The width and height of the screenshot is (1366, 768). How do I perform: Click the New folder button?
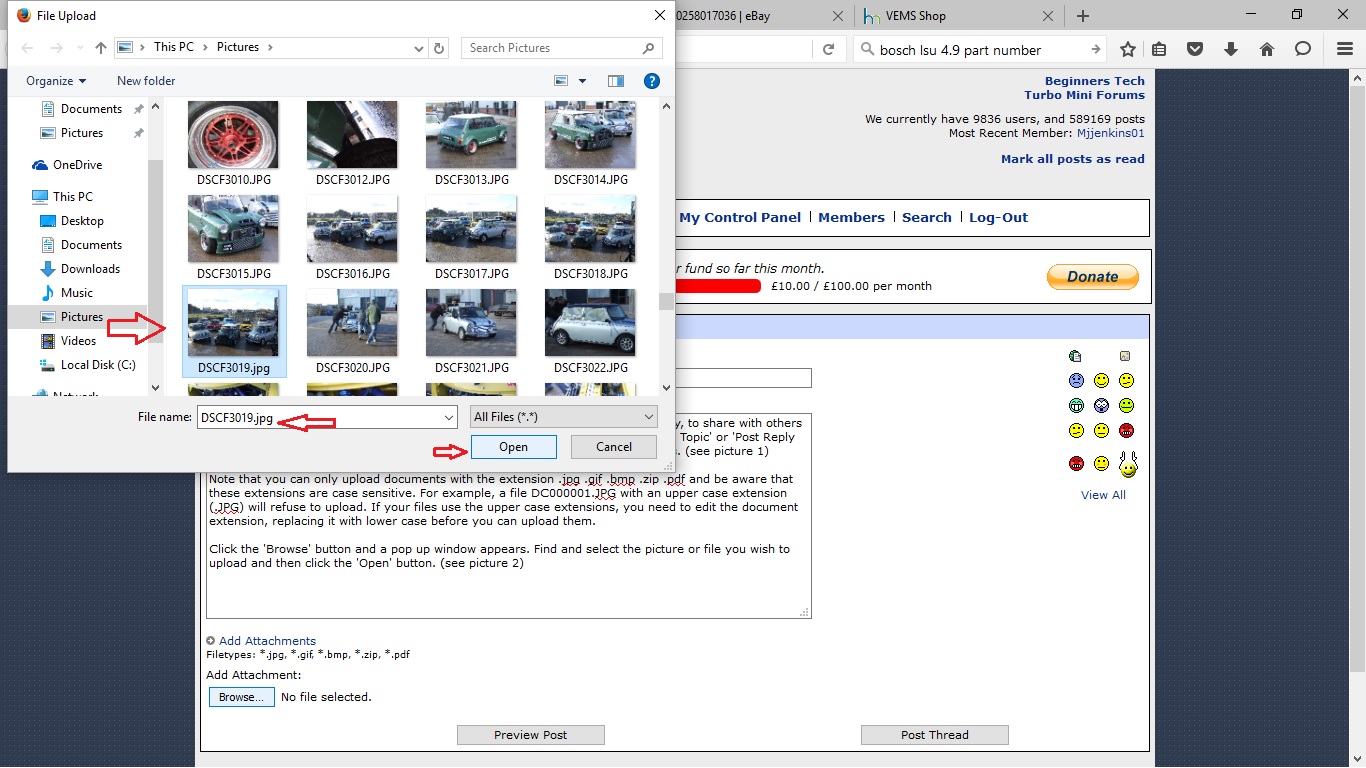[x=146, y=81]
